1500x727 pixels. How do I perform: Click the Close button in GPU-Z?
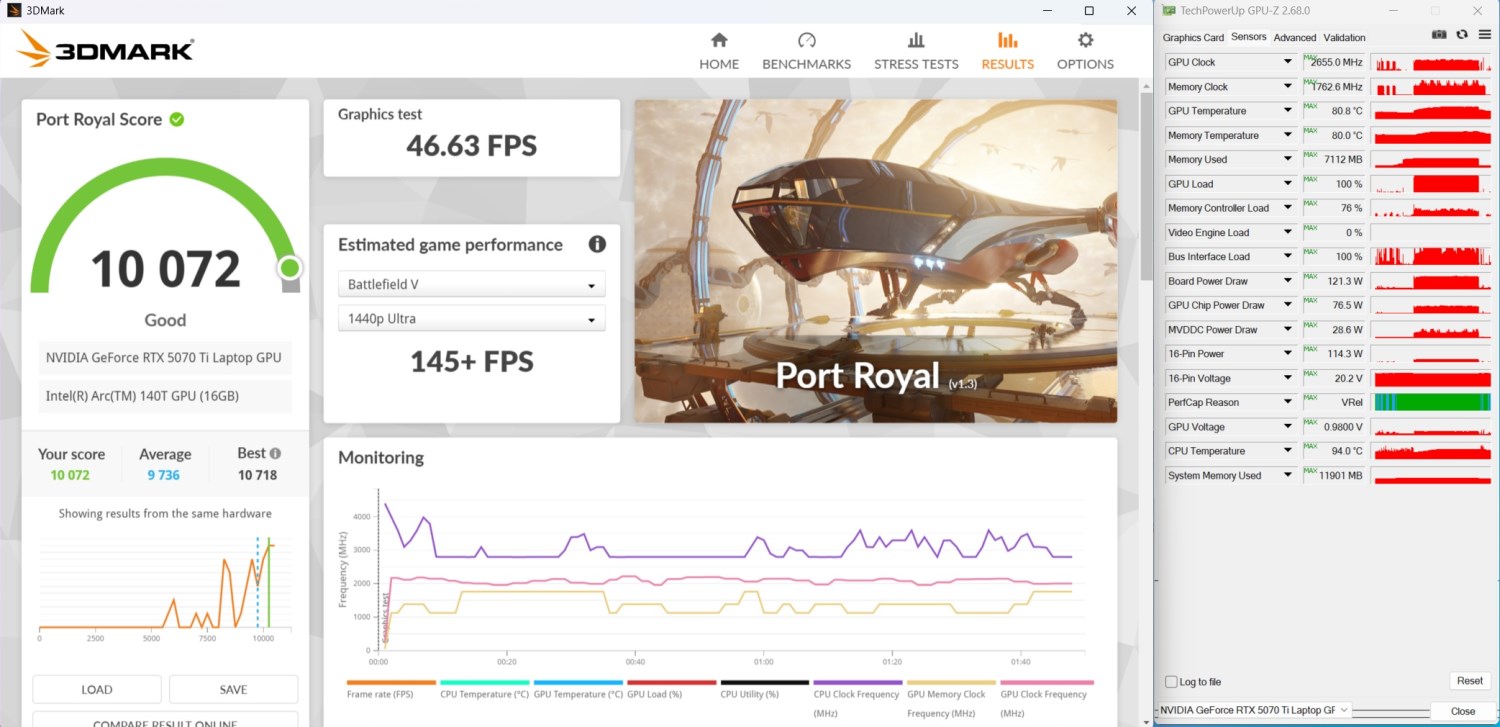click(1463, 711)
